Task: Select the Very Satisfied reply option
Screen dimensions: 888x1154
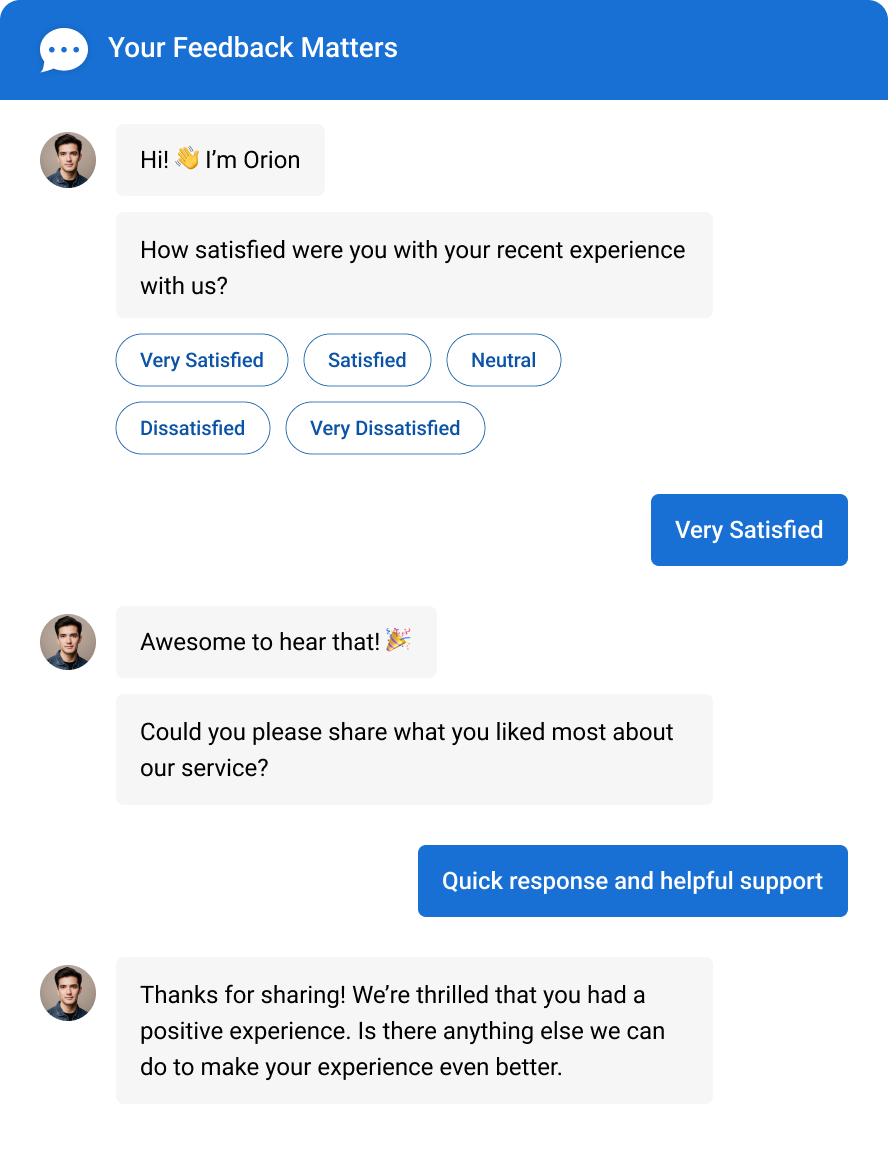Action: (x=201, y=360)
